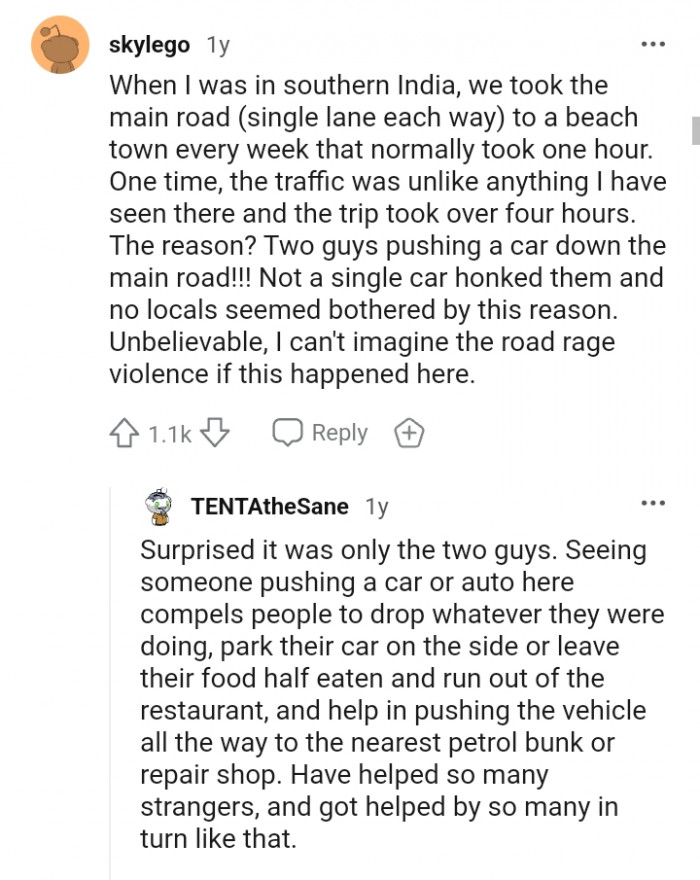This screenshot has height=880, width=700.
Task: Click the scrollbar thumb on the right edge
Action: pyautogui.click(x=695, y=130)
